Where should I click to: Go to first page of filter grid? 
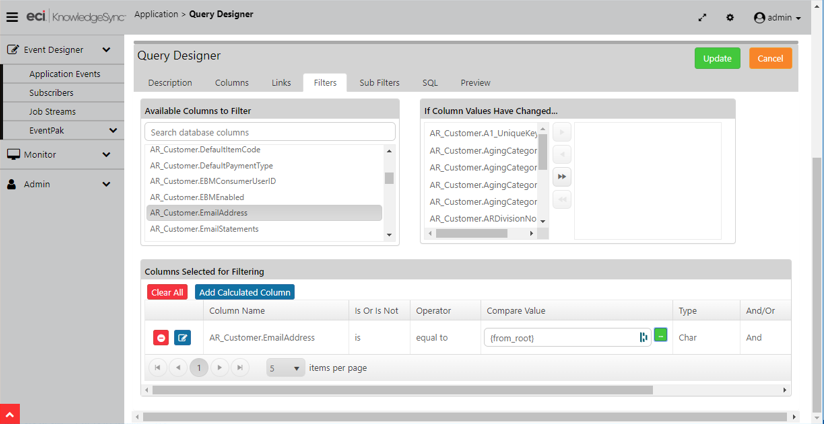pos(158,368)
